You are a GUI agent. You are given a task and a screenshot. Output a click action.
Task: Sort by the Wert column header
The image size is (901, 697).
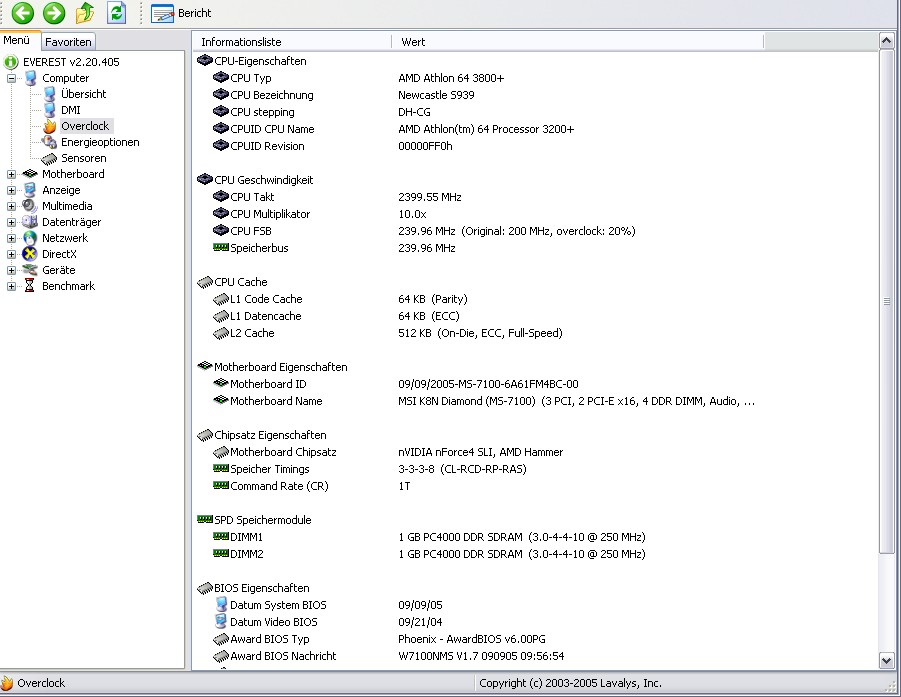click(x=577, y=42)
